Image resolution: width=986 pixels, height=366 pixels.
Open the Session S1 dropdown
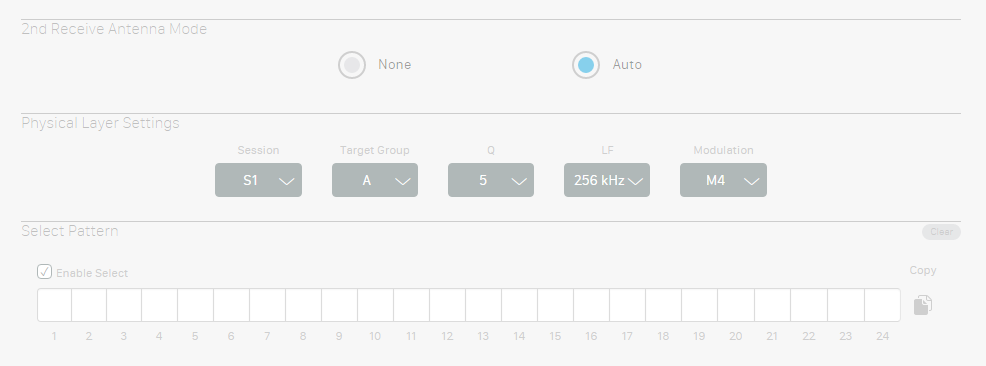258,180
